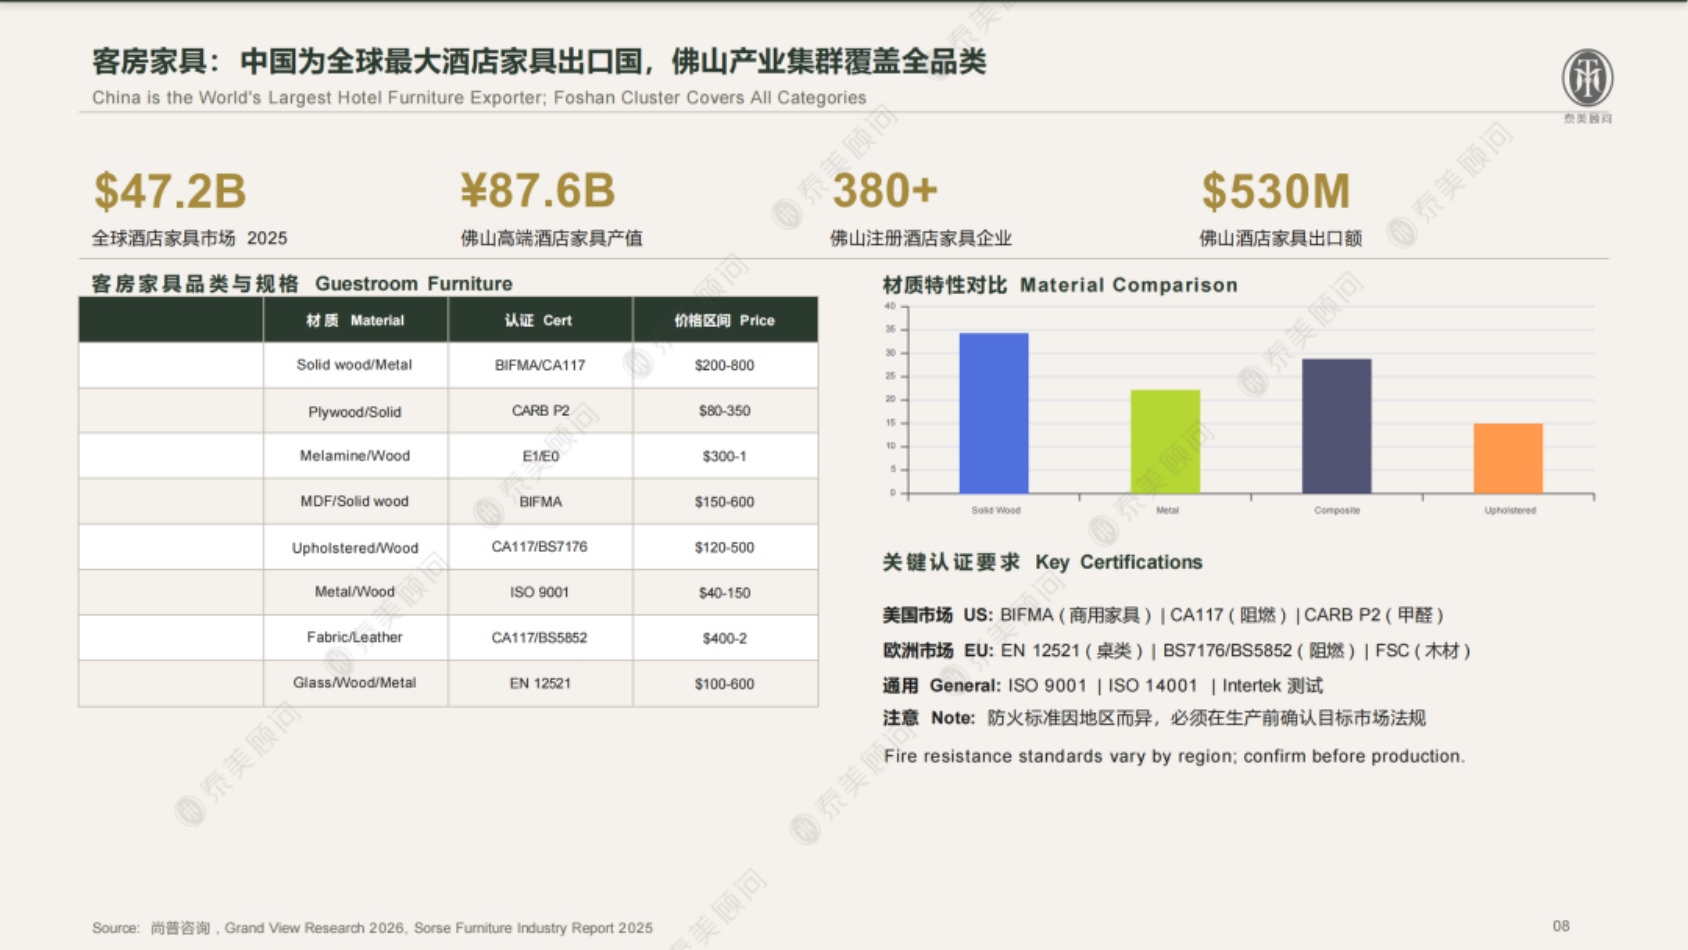Select the Upholstered/Wood cell

pyautogui.click(x=354, y=548)
